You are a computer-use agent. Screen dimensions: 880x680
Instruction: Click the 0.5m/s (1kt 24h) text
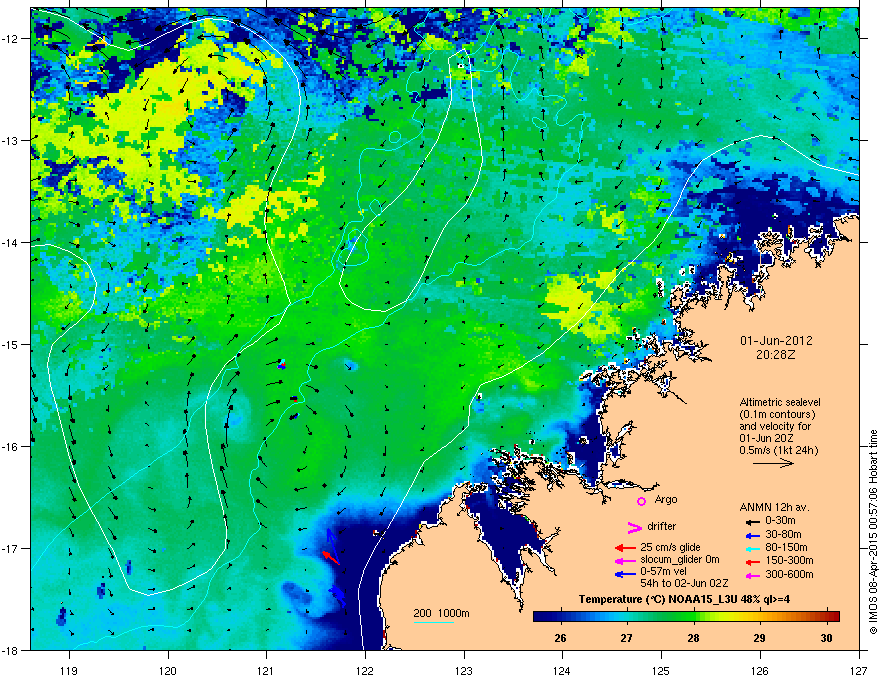pos(779,450)
